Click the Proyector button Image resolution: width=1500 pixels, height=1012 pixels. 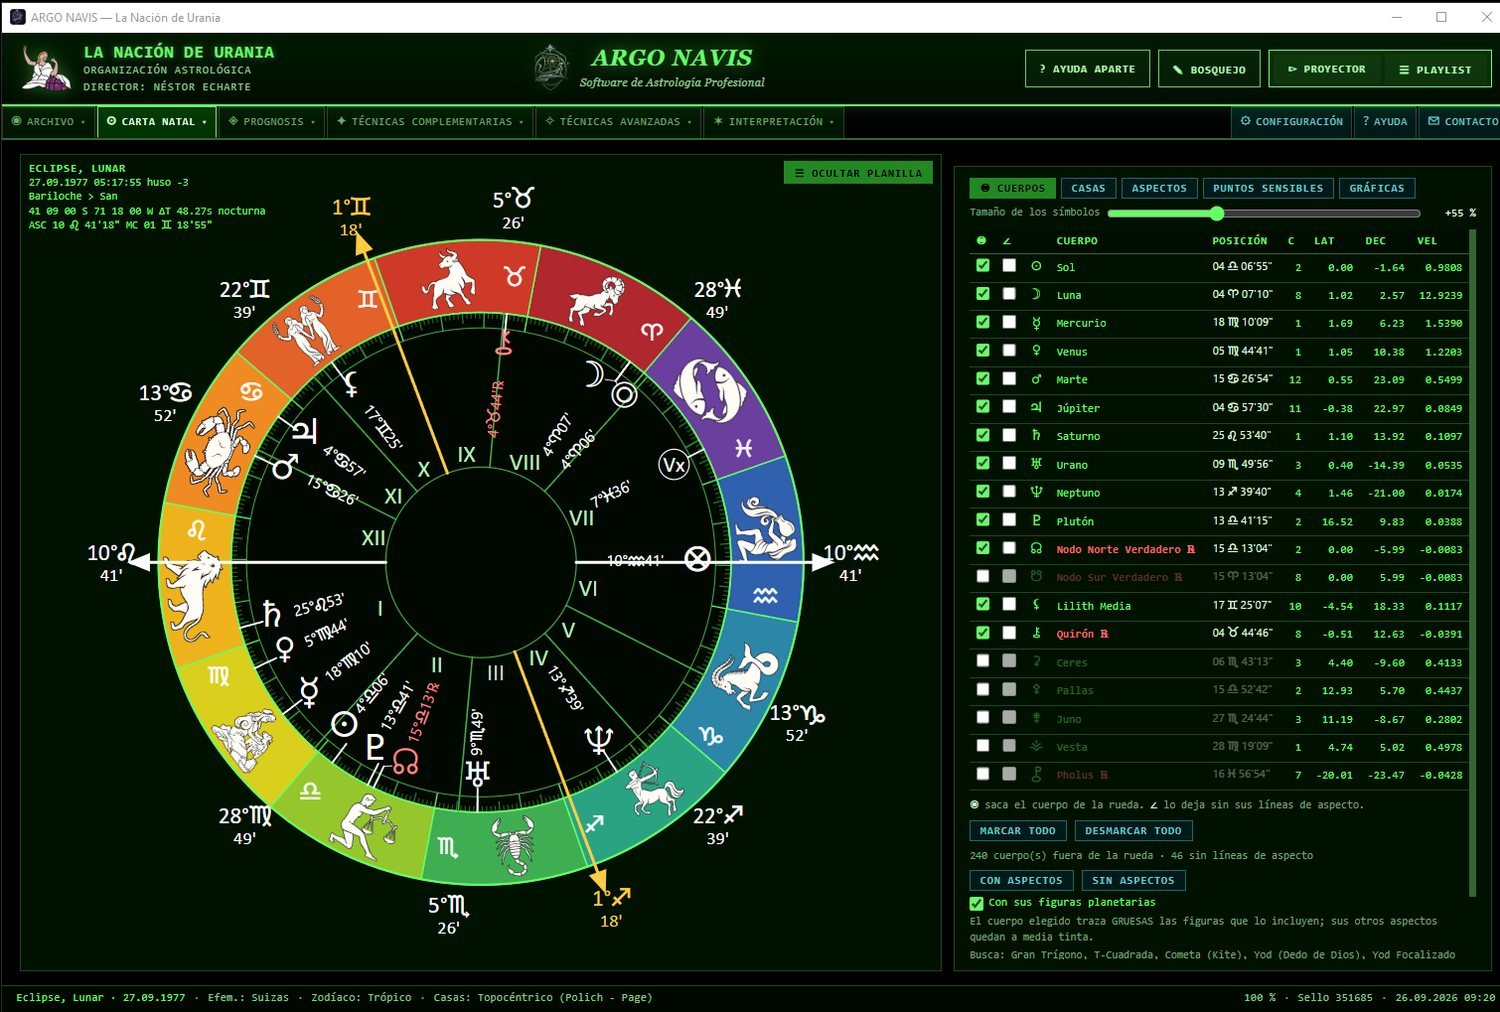pyautogui.click(x=1326, y=69)
